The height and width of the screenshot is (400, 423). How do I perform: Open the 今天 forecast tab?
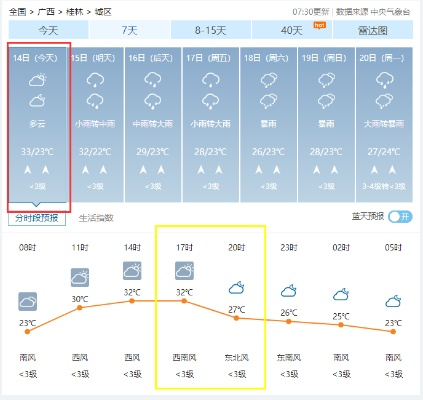click(x=48, y=30)
